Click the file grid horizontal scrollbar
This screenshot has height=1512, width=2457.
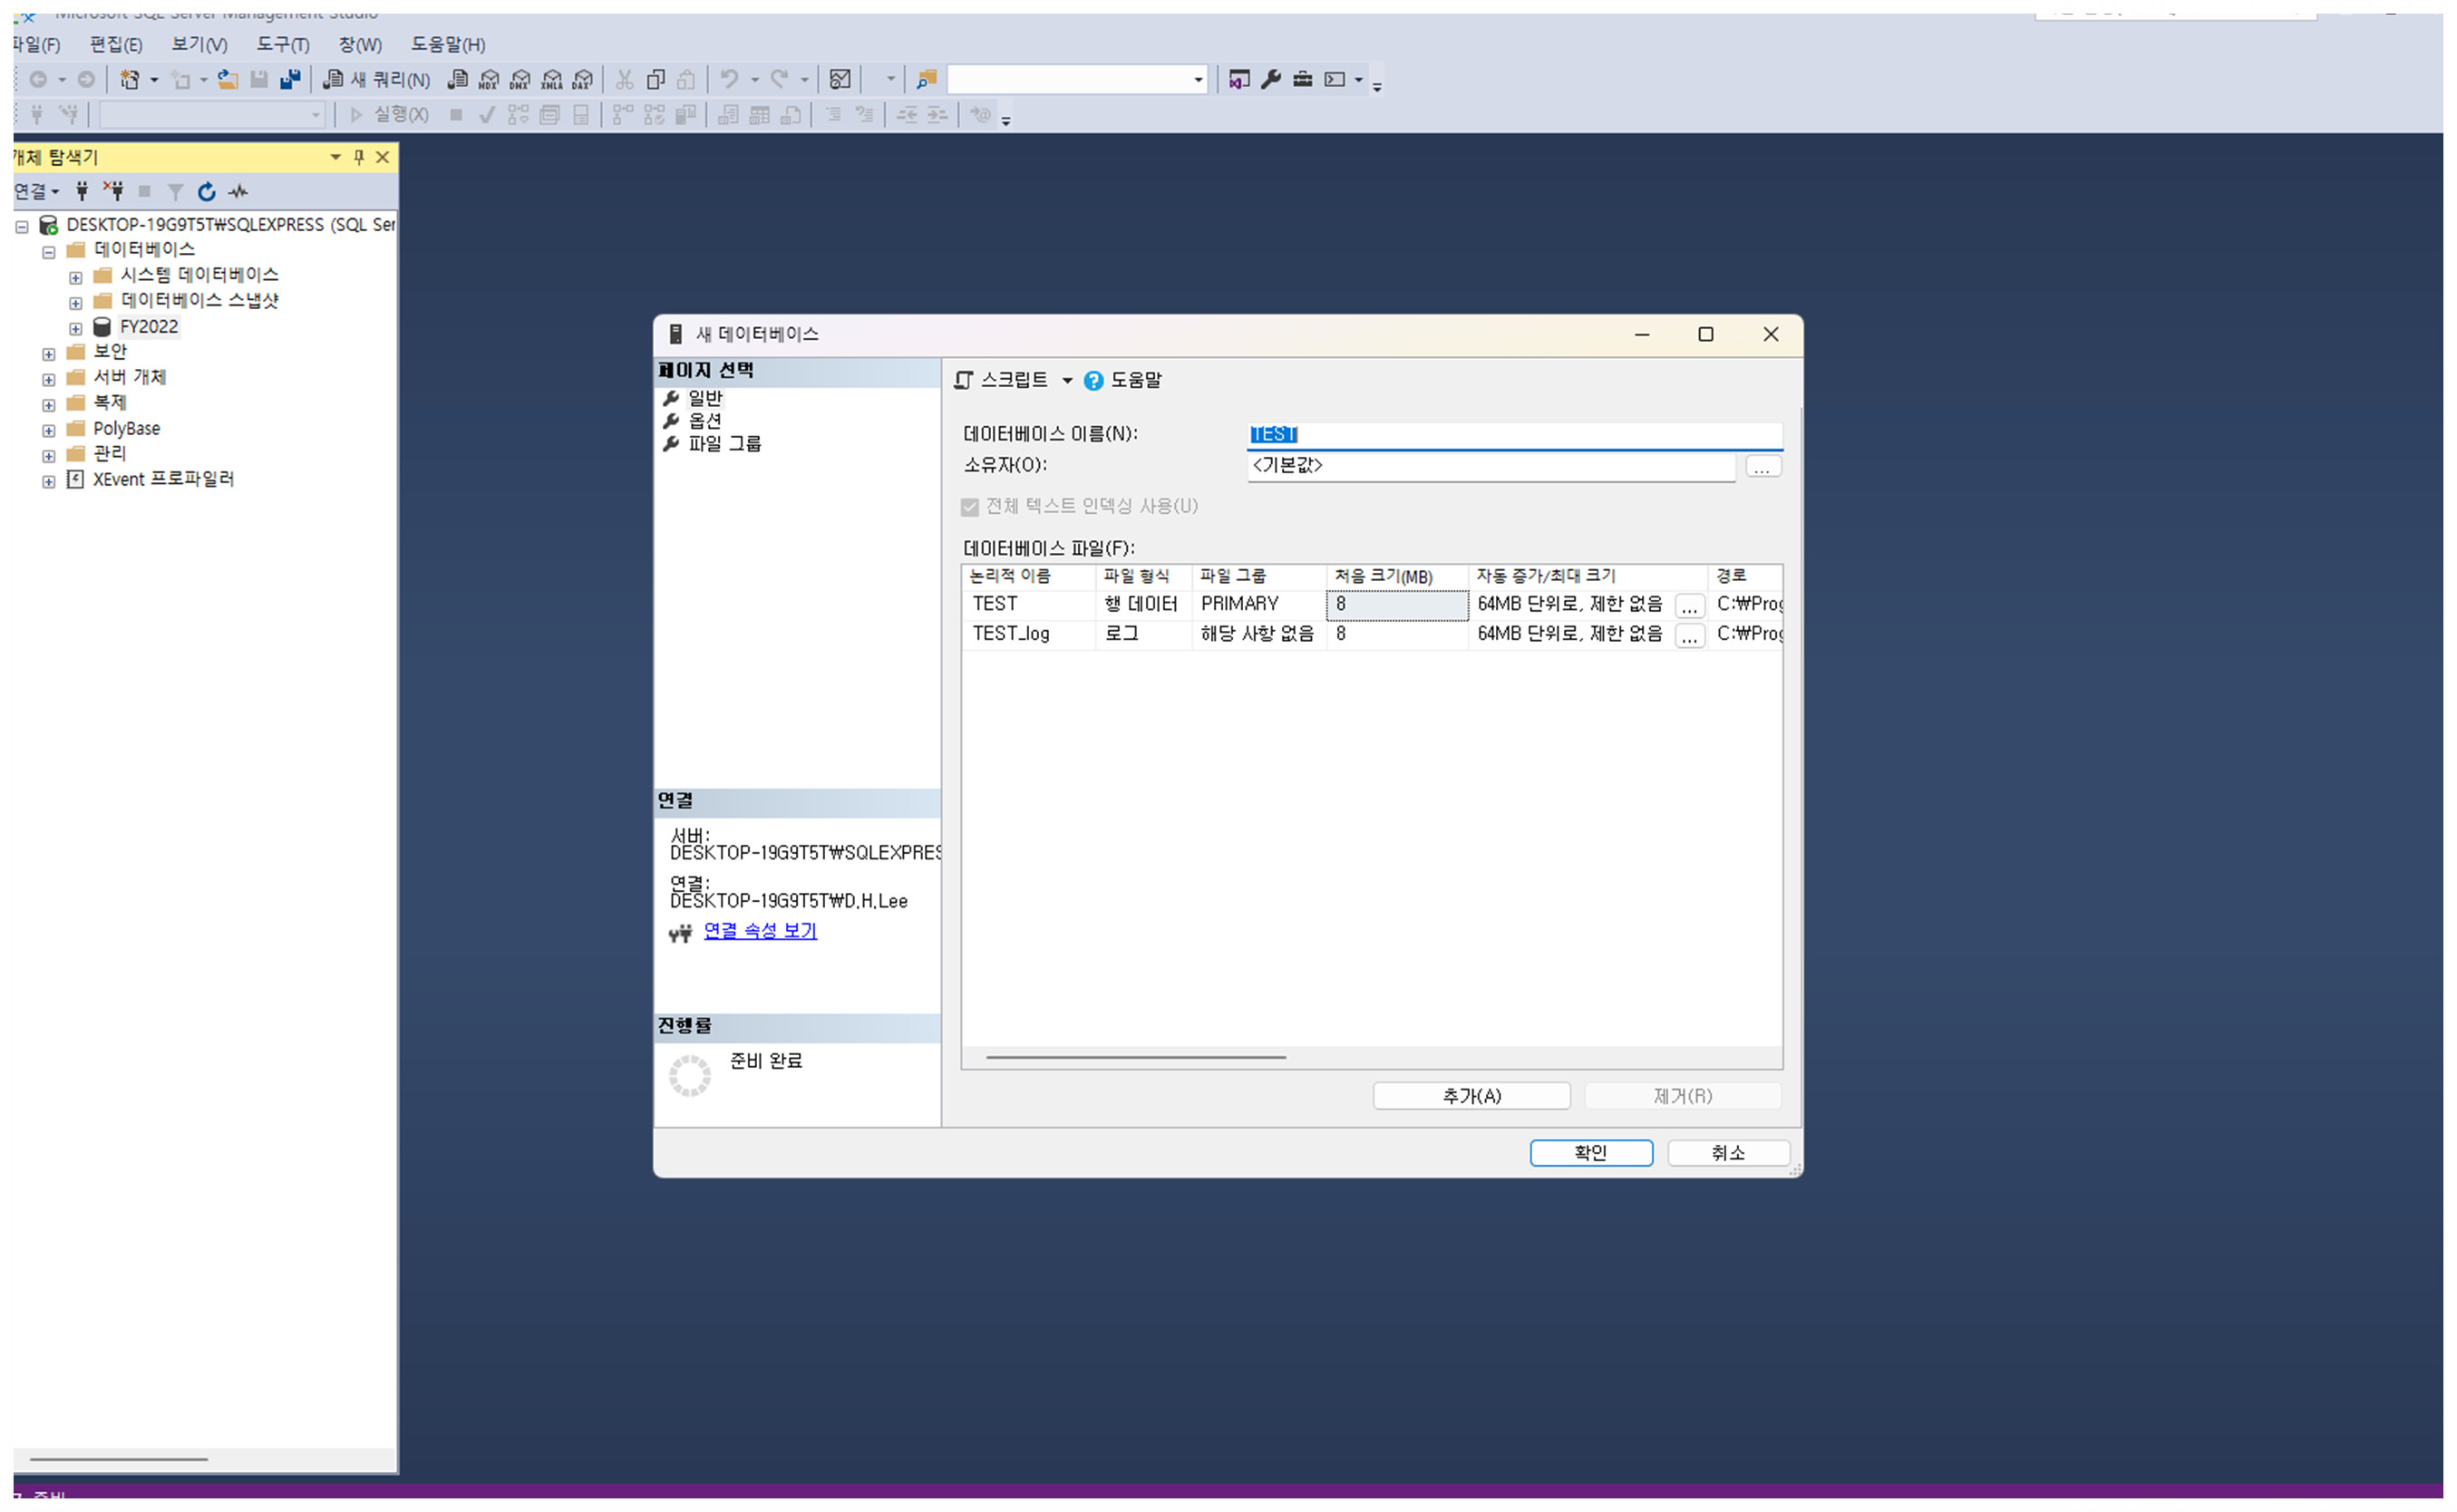(x=1136, y=1058)
